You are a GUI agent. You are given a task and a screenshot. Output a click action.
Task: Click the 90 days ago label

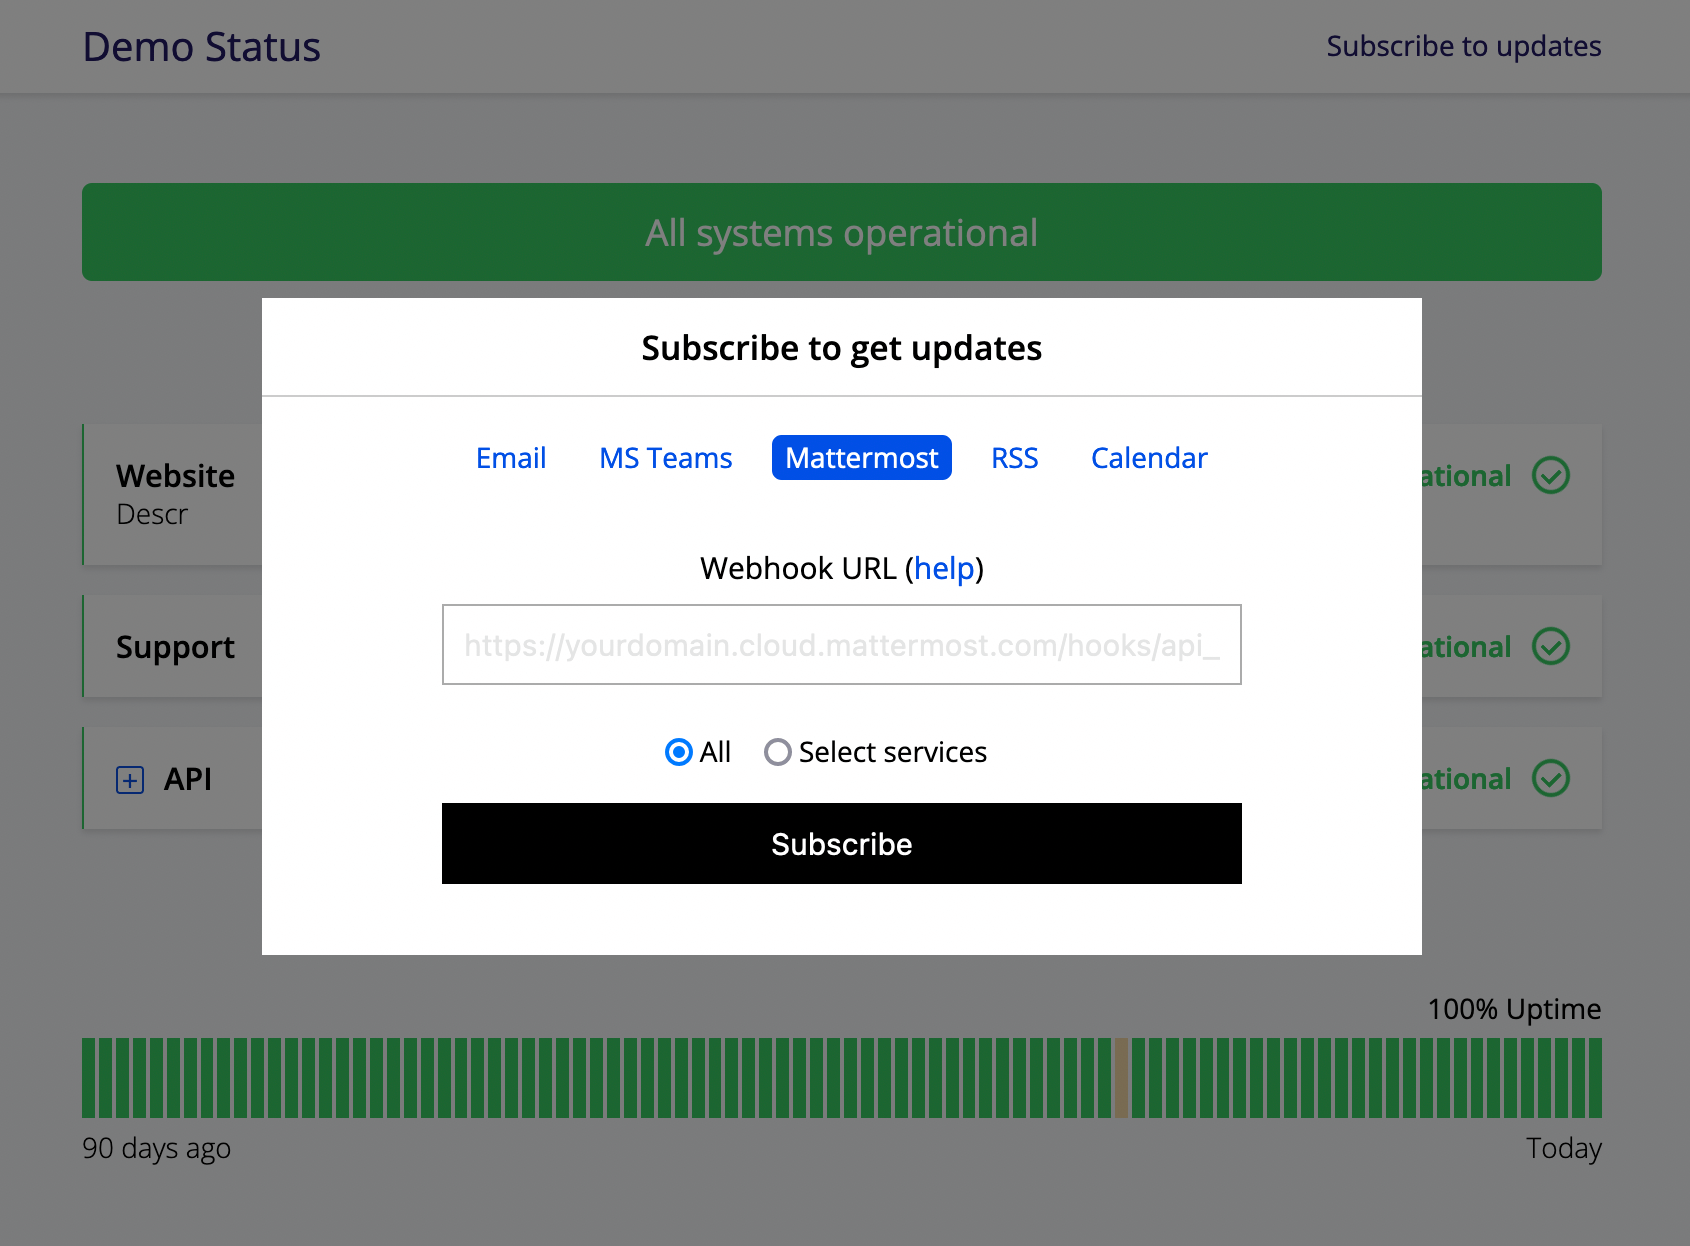[157, 1148]
